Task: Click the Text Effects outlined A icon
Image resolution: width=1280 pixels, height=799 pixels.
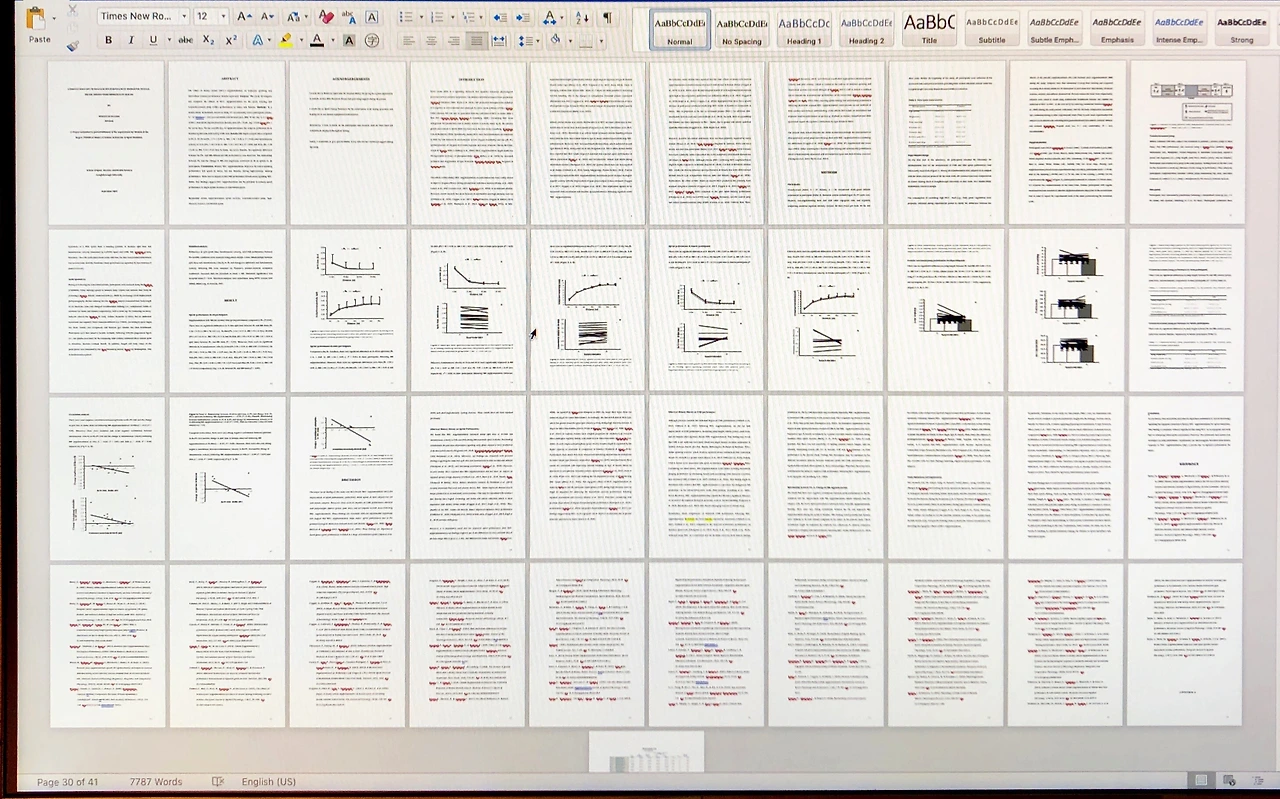Action: [257, 40]
